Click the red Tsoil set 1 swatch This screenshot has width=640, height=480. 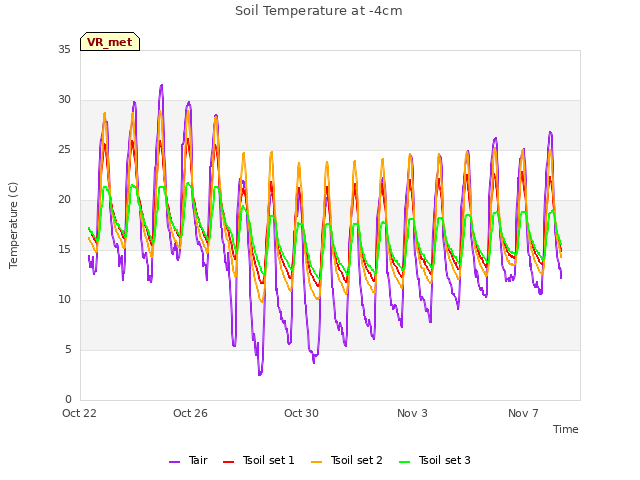tap(229, 462)
